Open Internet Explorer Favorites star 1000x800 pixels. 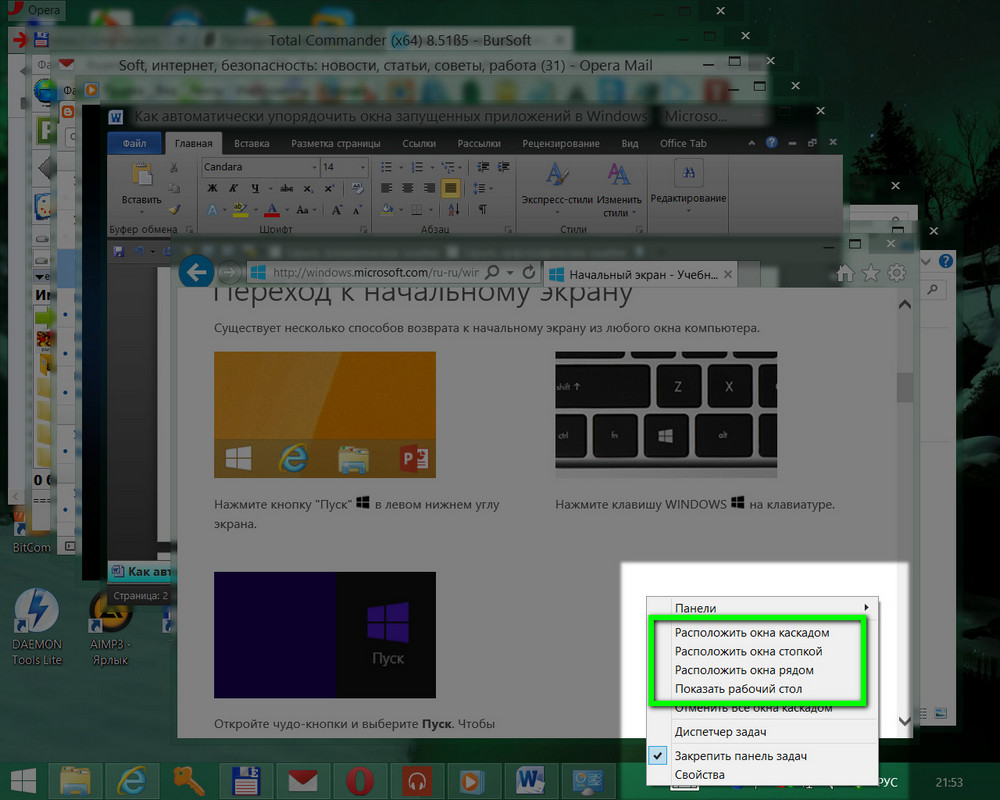click(x=871, y=273)
